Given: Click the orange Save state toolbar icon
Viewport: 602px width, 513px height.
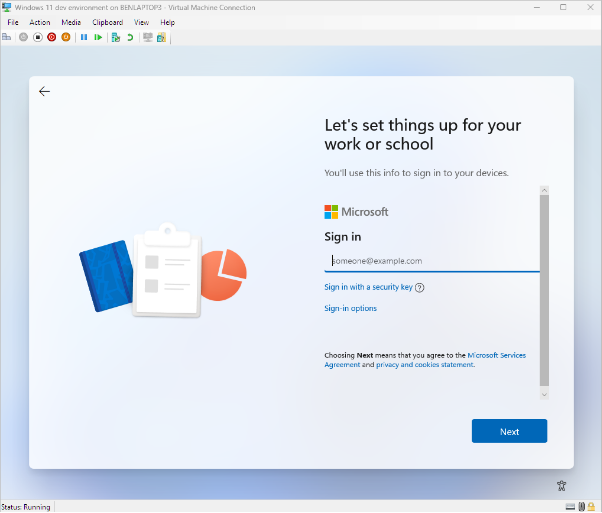Looking at the screenshot, I should point(66,37).
